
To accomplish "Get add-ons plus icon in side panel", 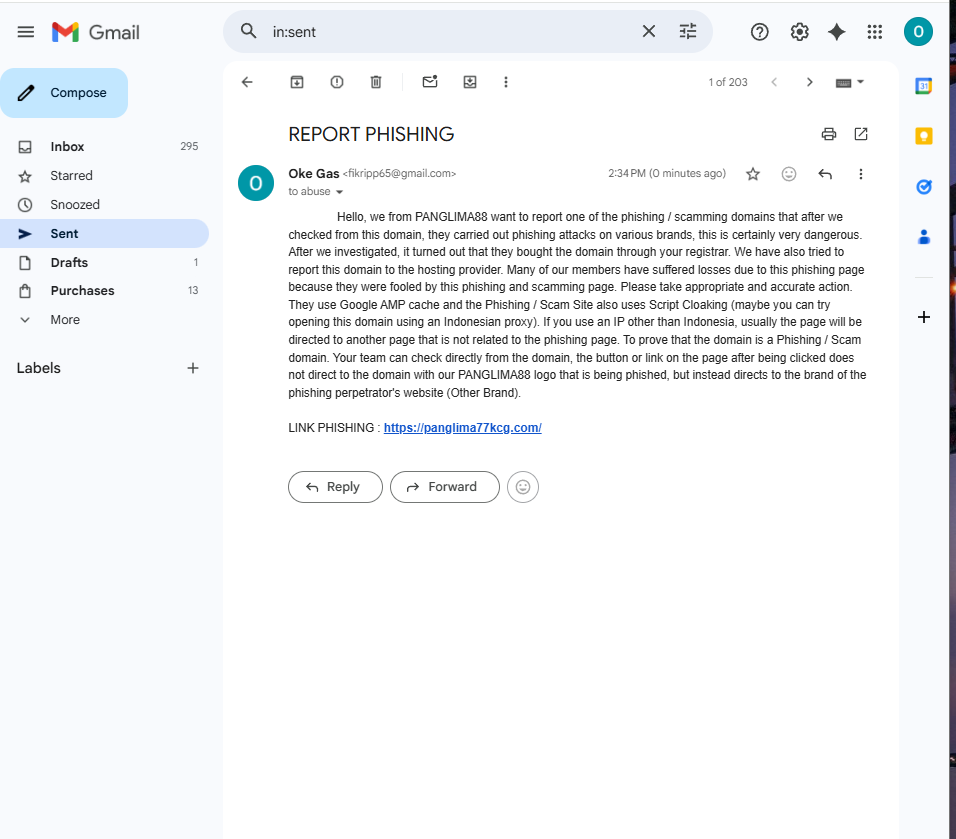I will [x=924, y=317].
